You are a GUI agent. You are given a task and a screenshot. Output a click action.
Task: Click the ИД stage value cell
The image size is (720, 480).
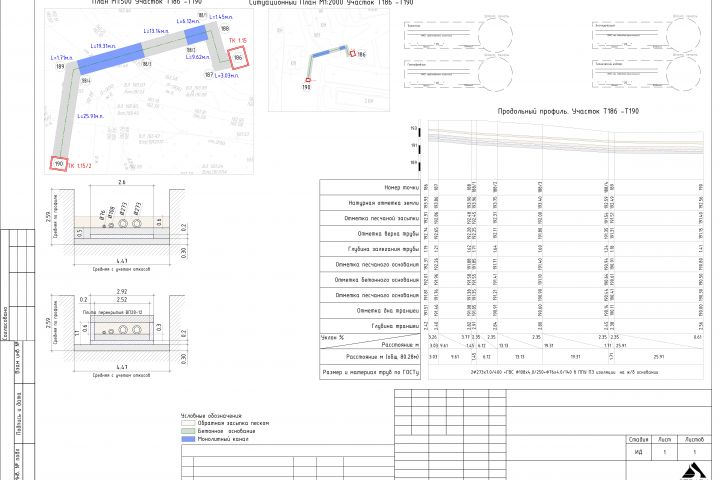(639, 452)
